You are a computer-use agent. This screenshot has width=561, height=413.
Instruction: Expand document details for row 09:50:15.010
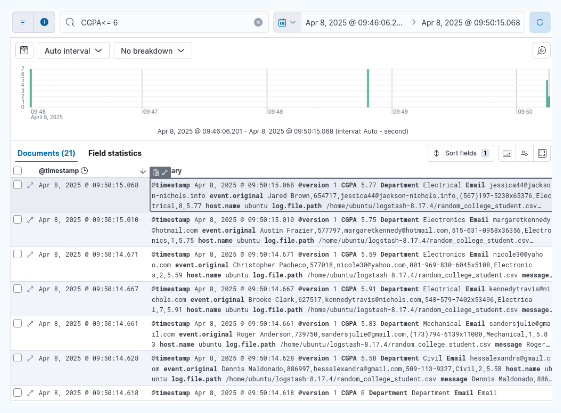(x=30, y=220)
